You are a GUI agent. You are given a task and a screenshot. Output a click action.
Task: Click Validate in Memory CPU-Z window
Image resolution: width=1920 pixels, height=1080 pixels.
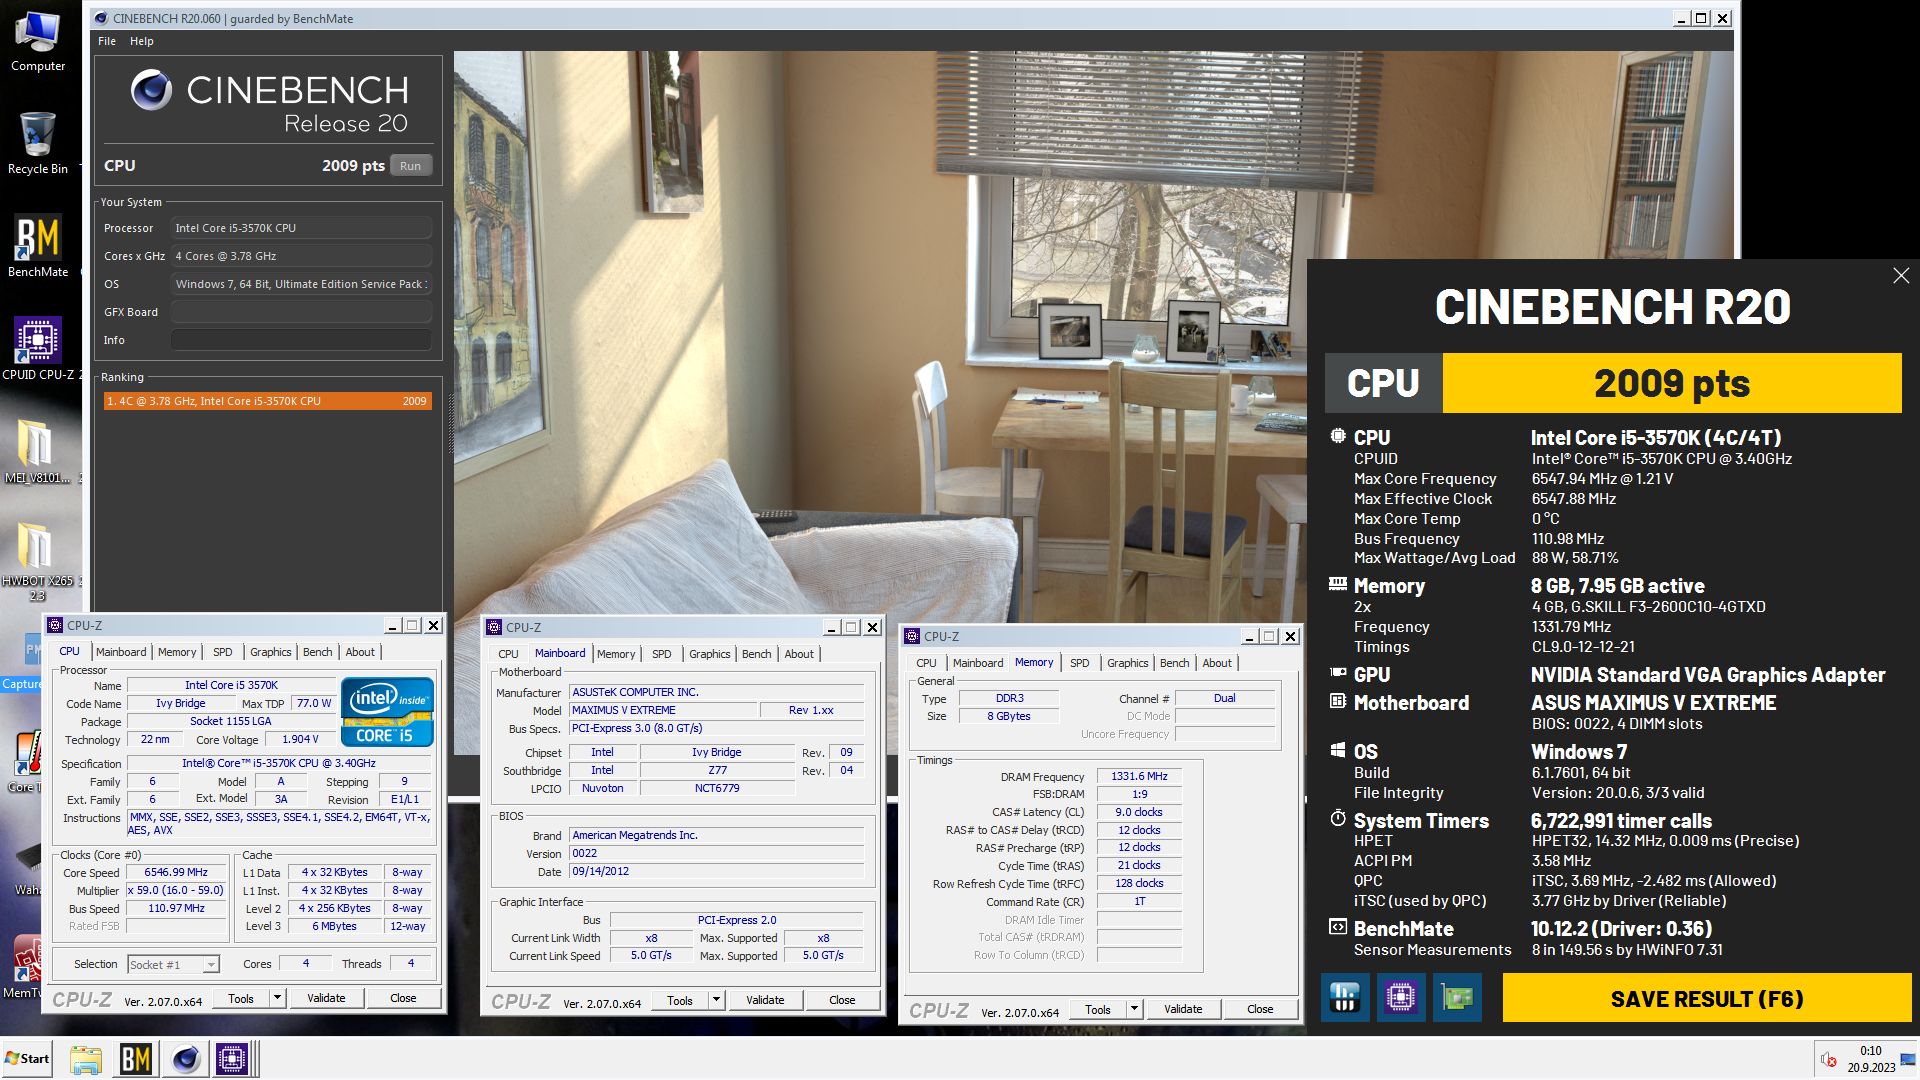pyautogui.click(x=1183, y=1009)
